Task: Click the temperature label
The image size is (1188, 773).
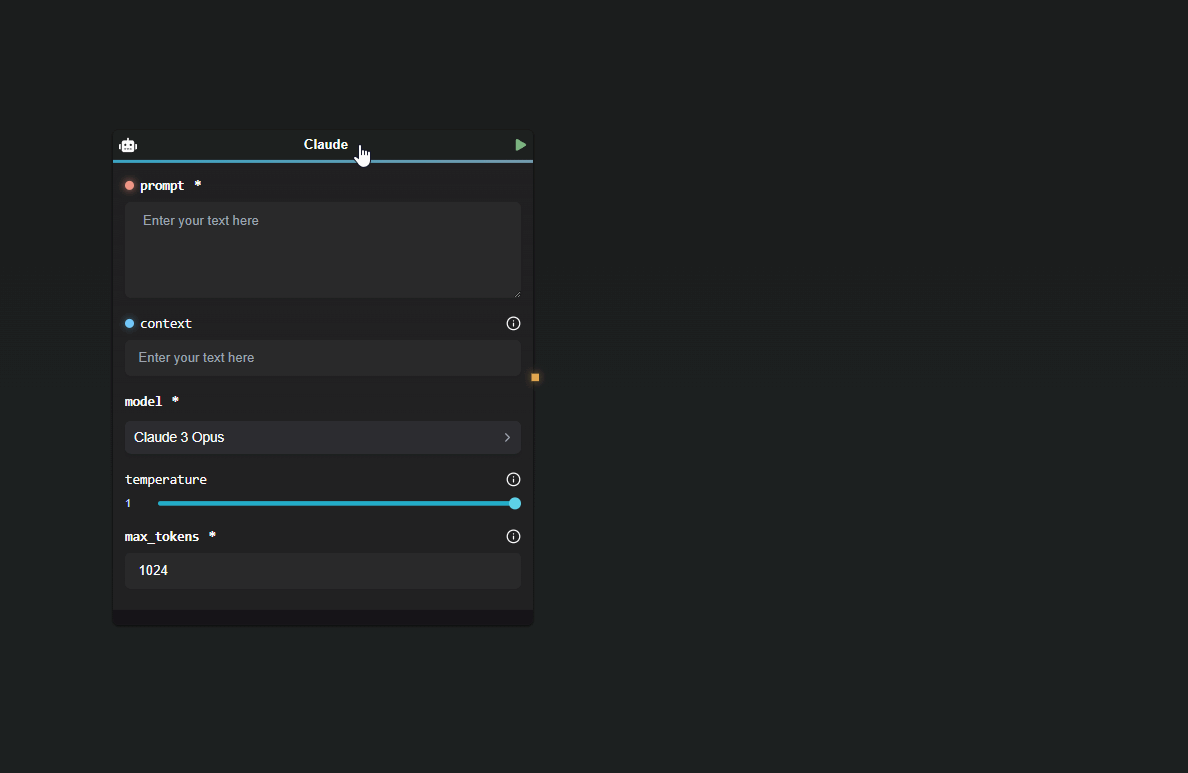Action: click(166, 480)
